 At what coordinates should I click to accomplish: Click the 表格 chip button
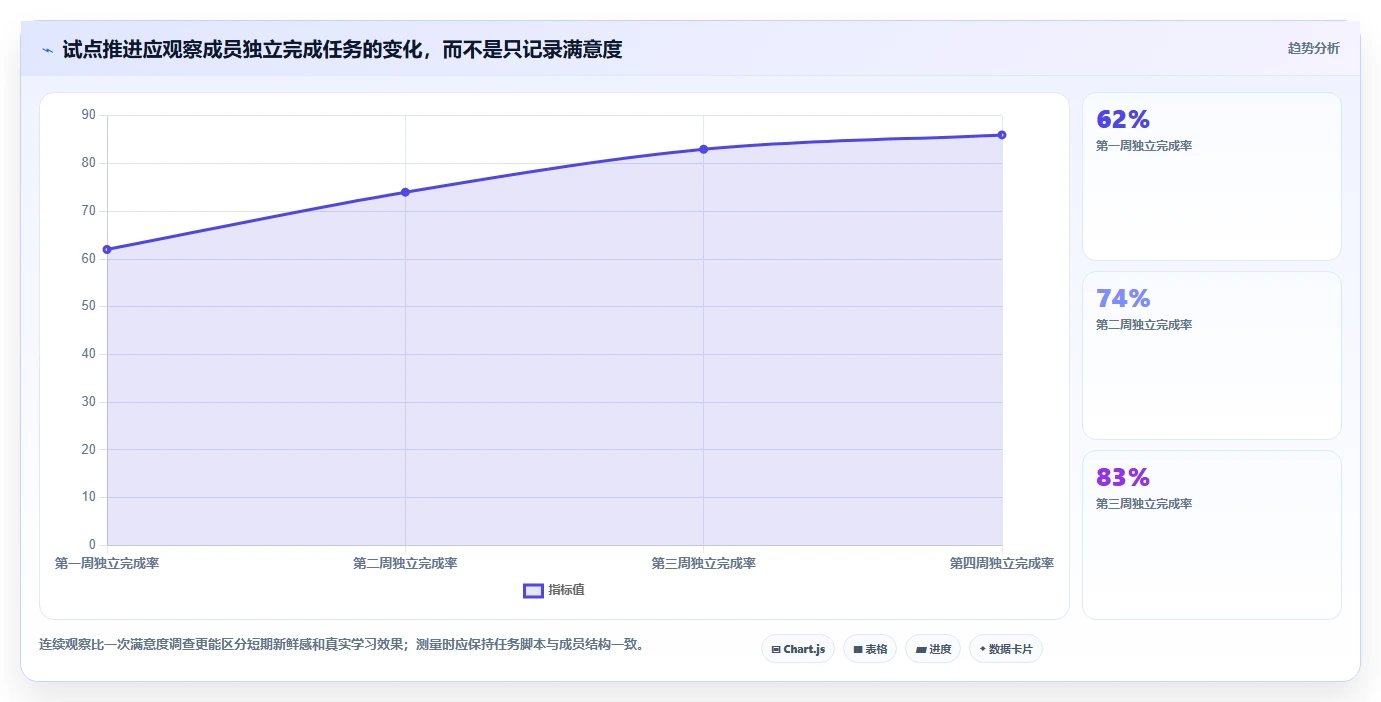870,649
